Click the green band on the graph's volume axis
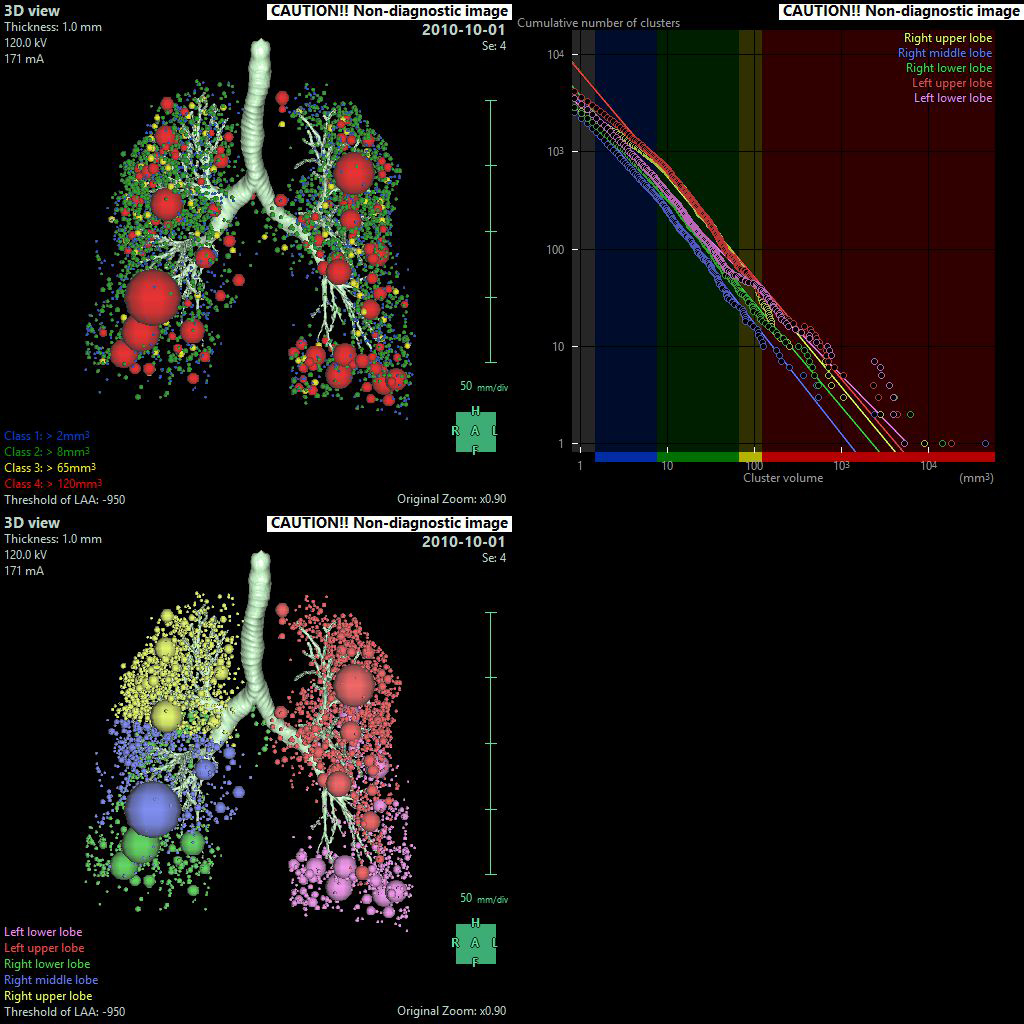The image size is (1024, 1024). click(697, 456)
